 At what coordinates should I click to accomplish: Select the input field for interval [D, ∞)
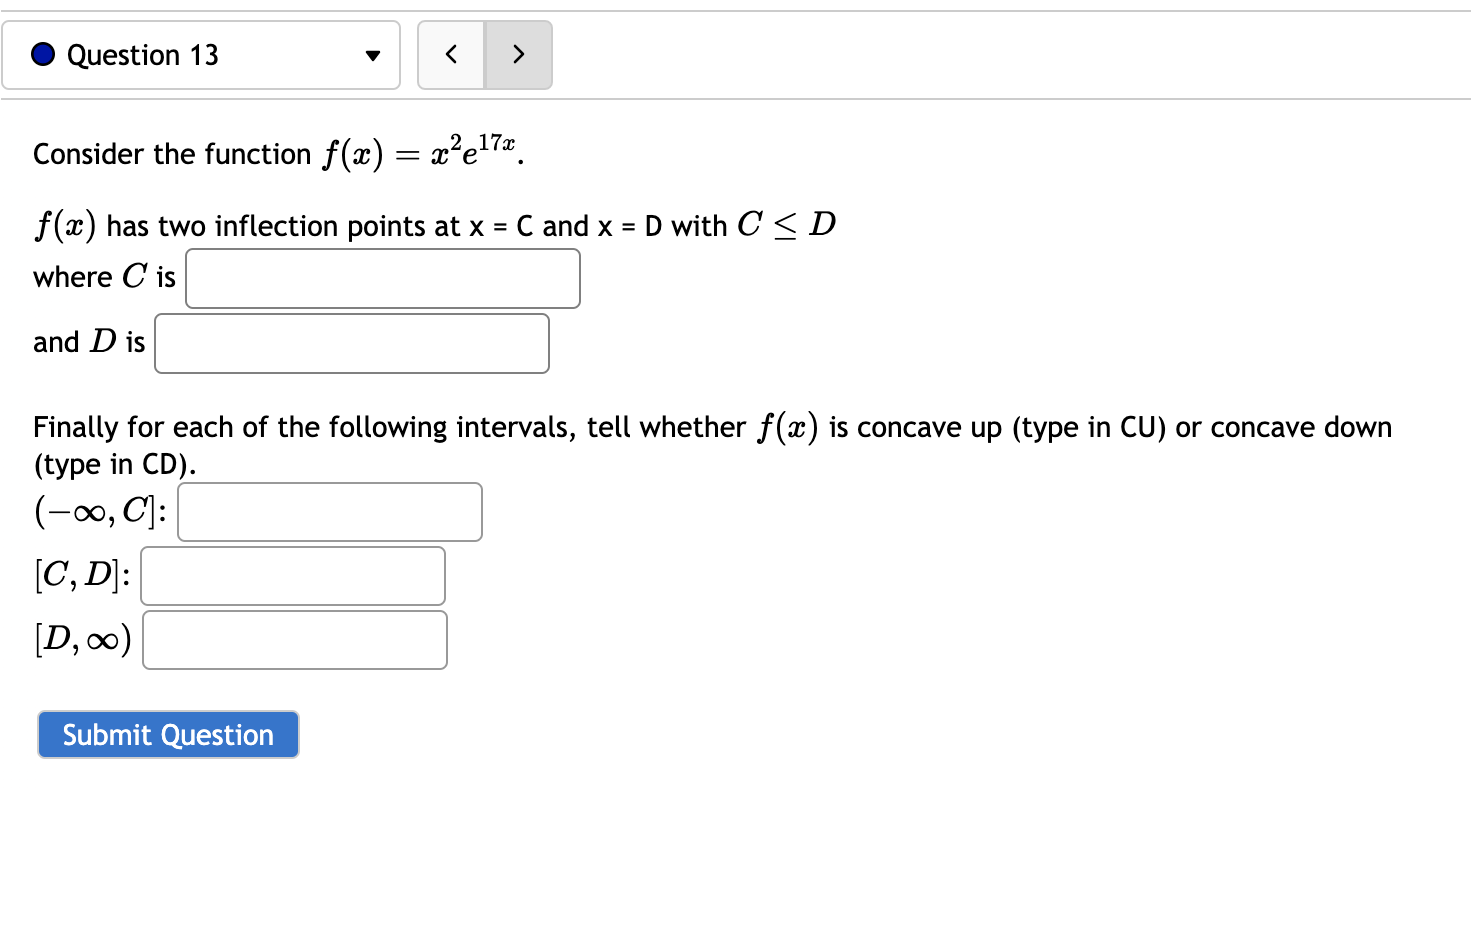coord(294,639)
